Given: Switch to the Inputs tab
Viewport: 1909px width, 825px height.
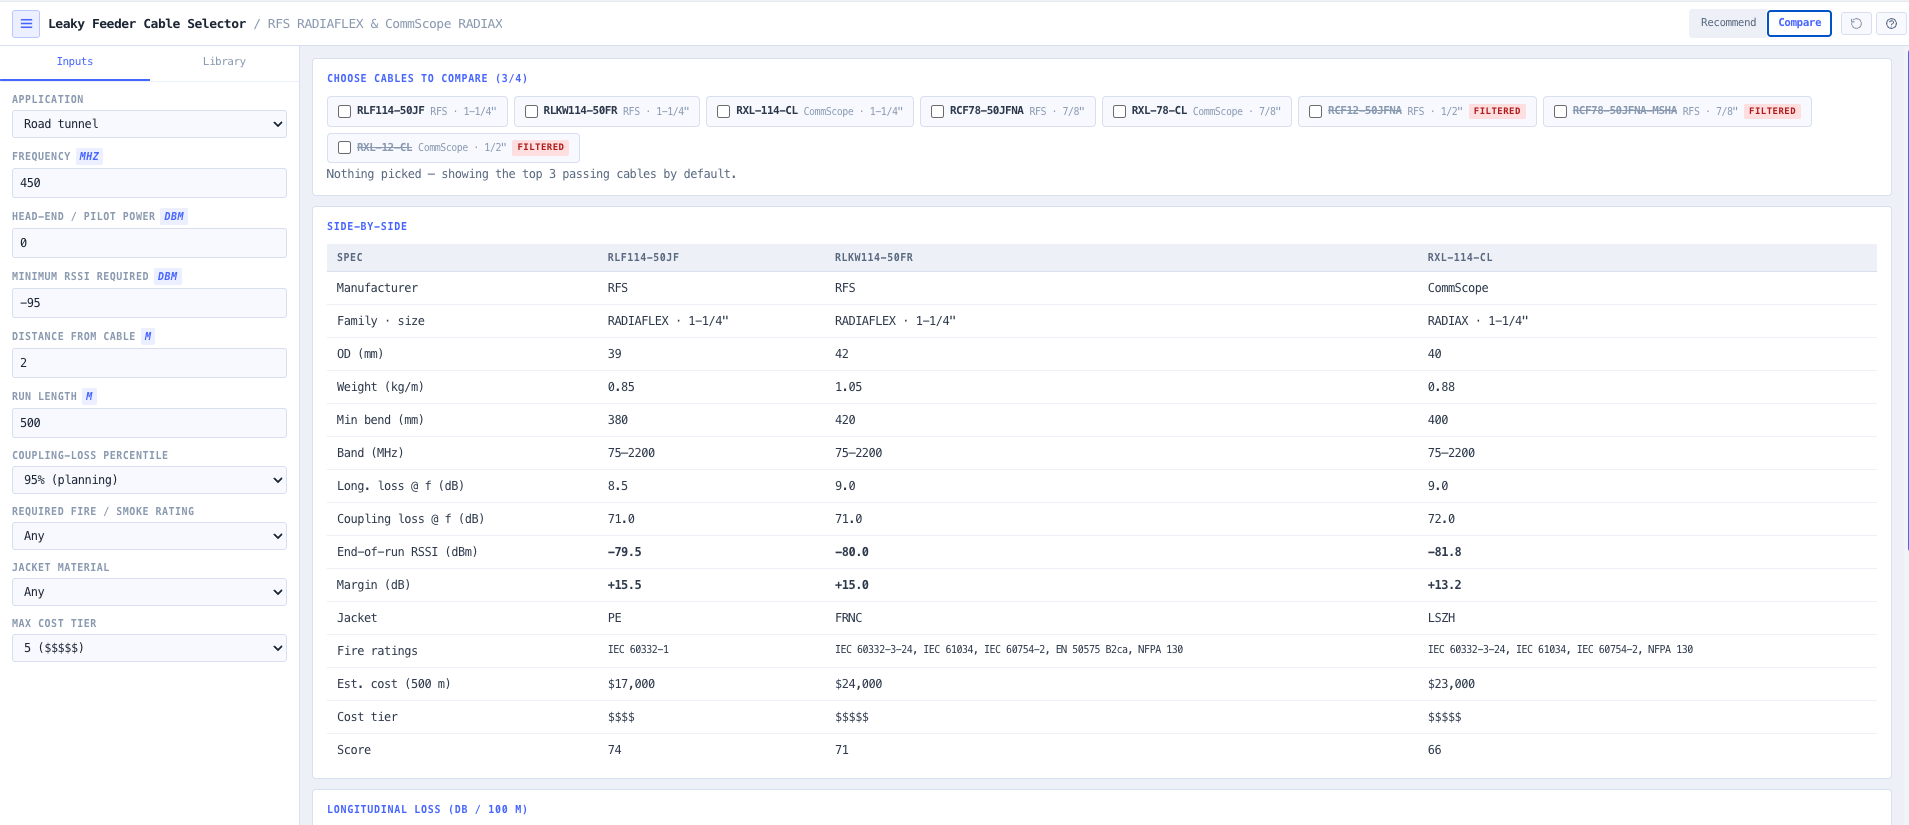Looking at the screenshot, I should point(75,62).
